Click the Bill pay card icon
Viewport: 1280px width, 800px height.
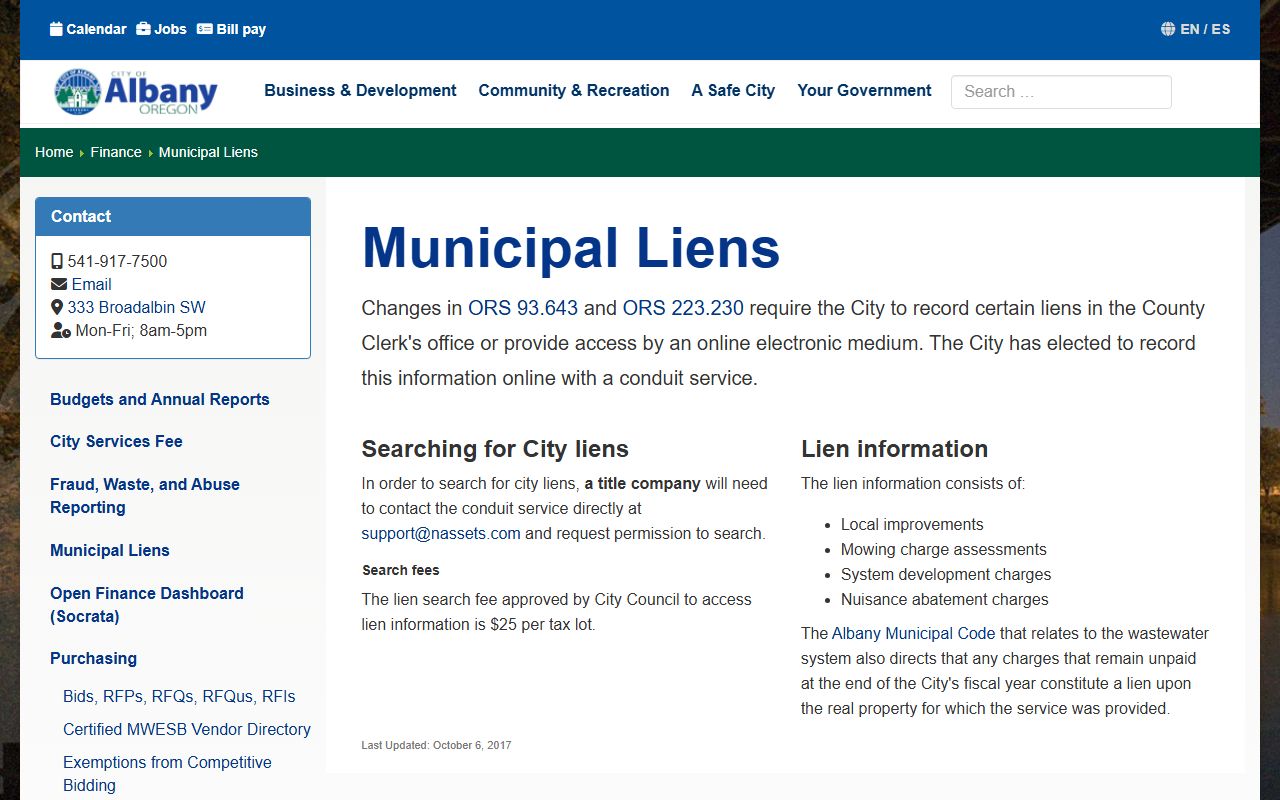click(205, 29)
